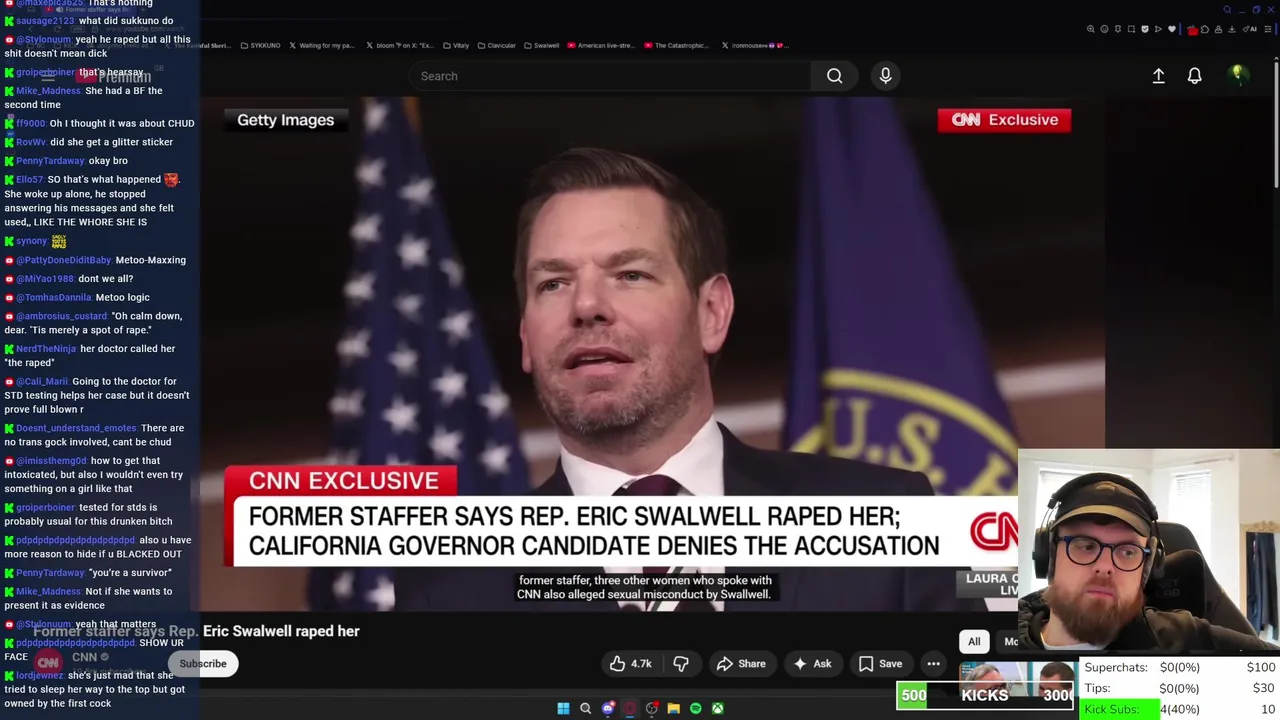
Task: Select the 'All' filter chip
Action: point(974,641)
